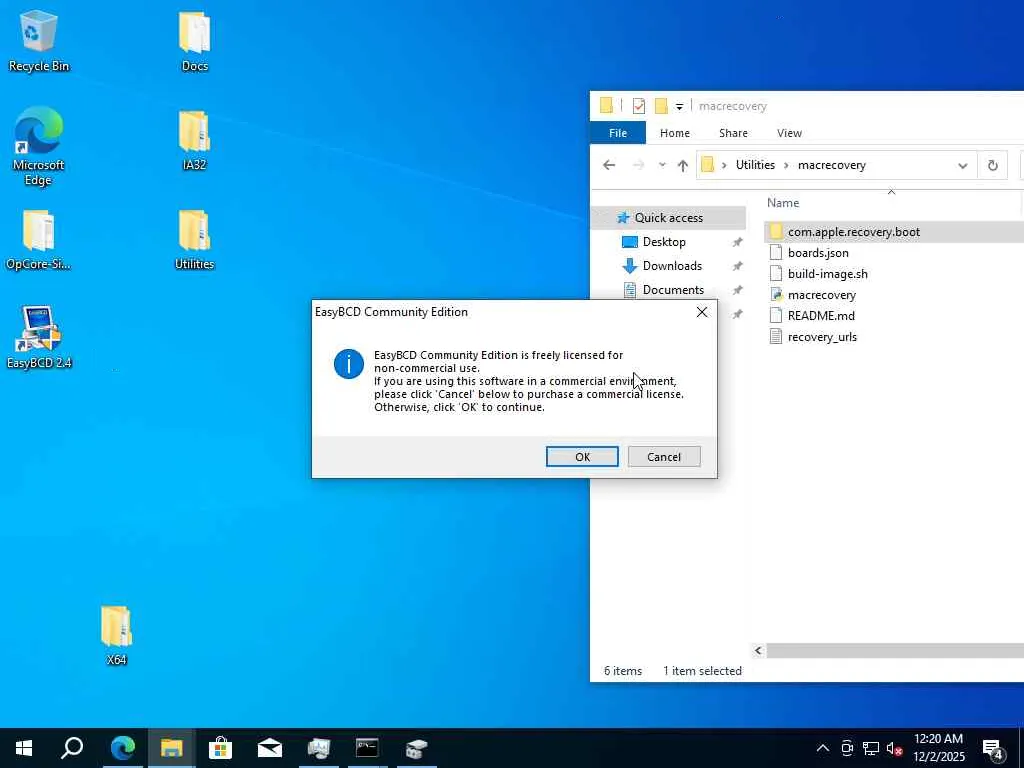Select the com.apple.recovery.boot folder
The image size is (1024, 768).
click(893, 232)
